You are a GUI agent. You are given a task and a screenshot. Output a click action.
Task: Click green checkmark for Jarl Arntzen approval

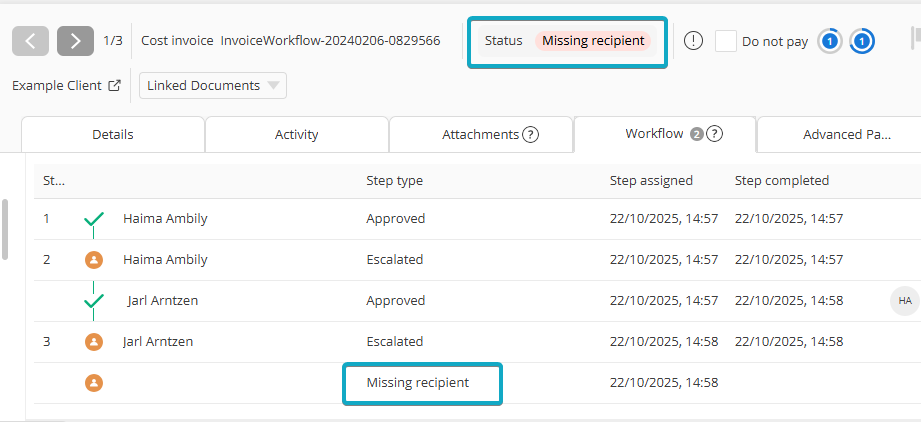pos(94,301)
